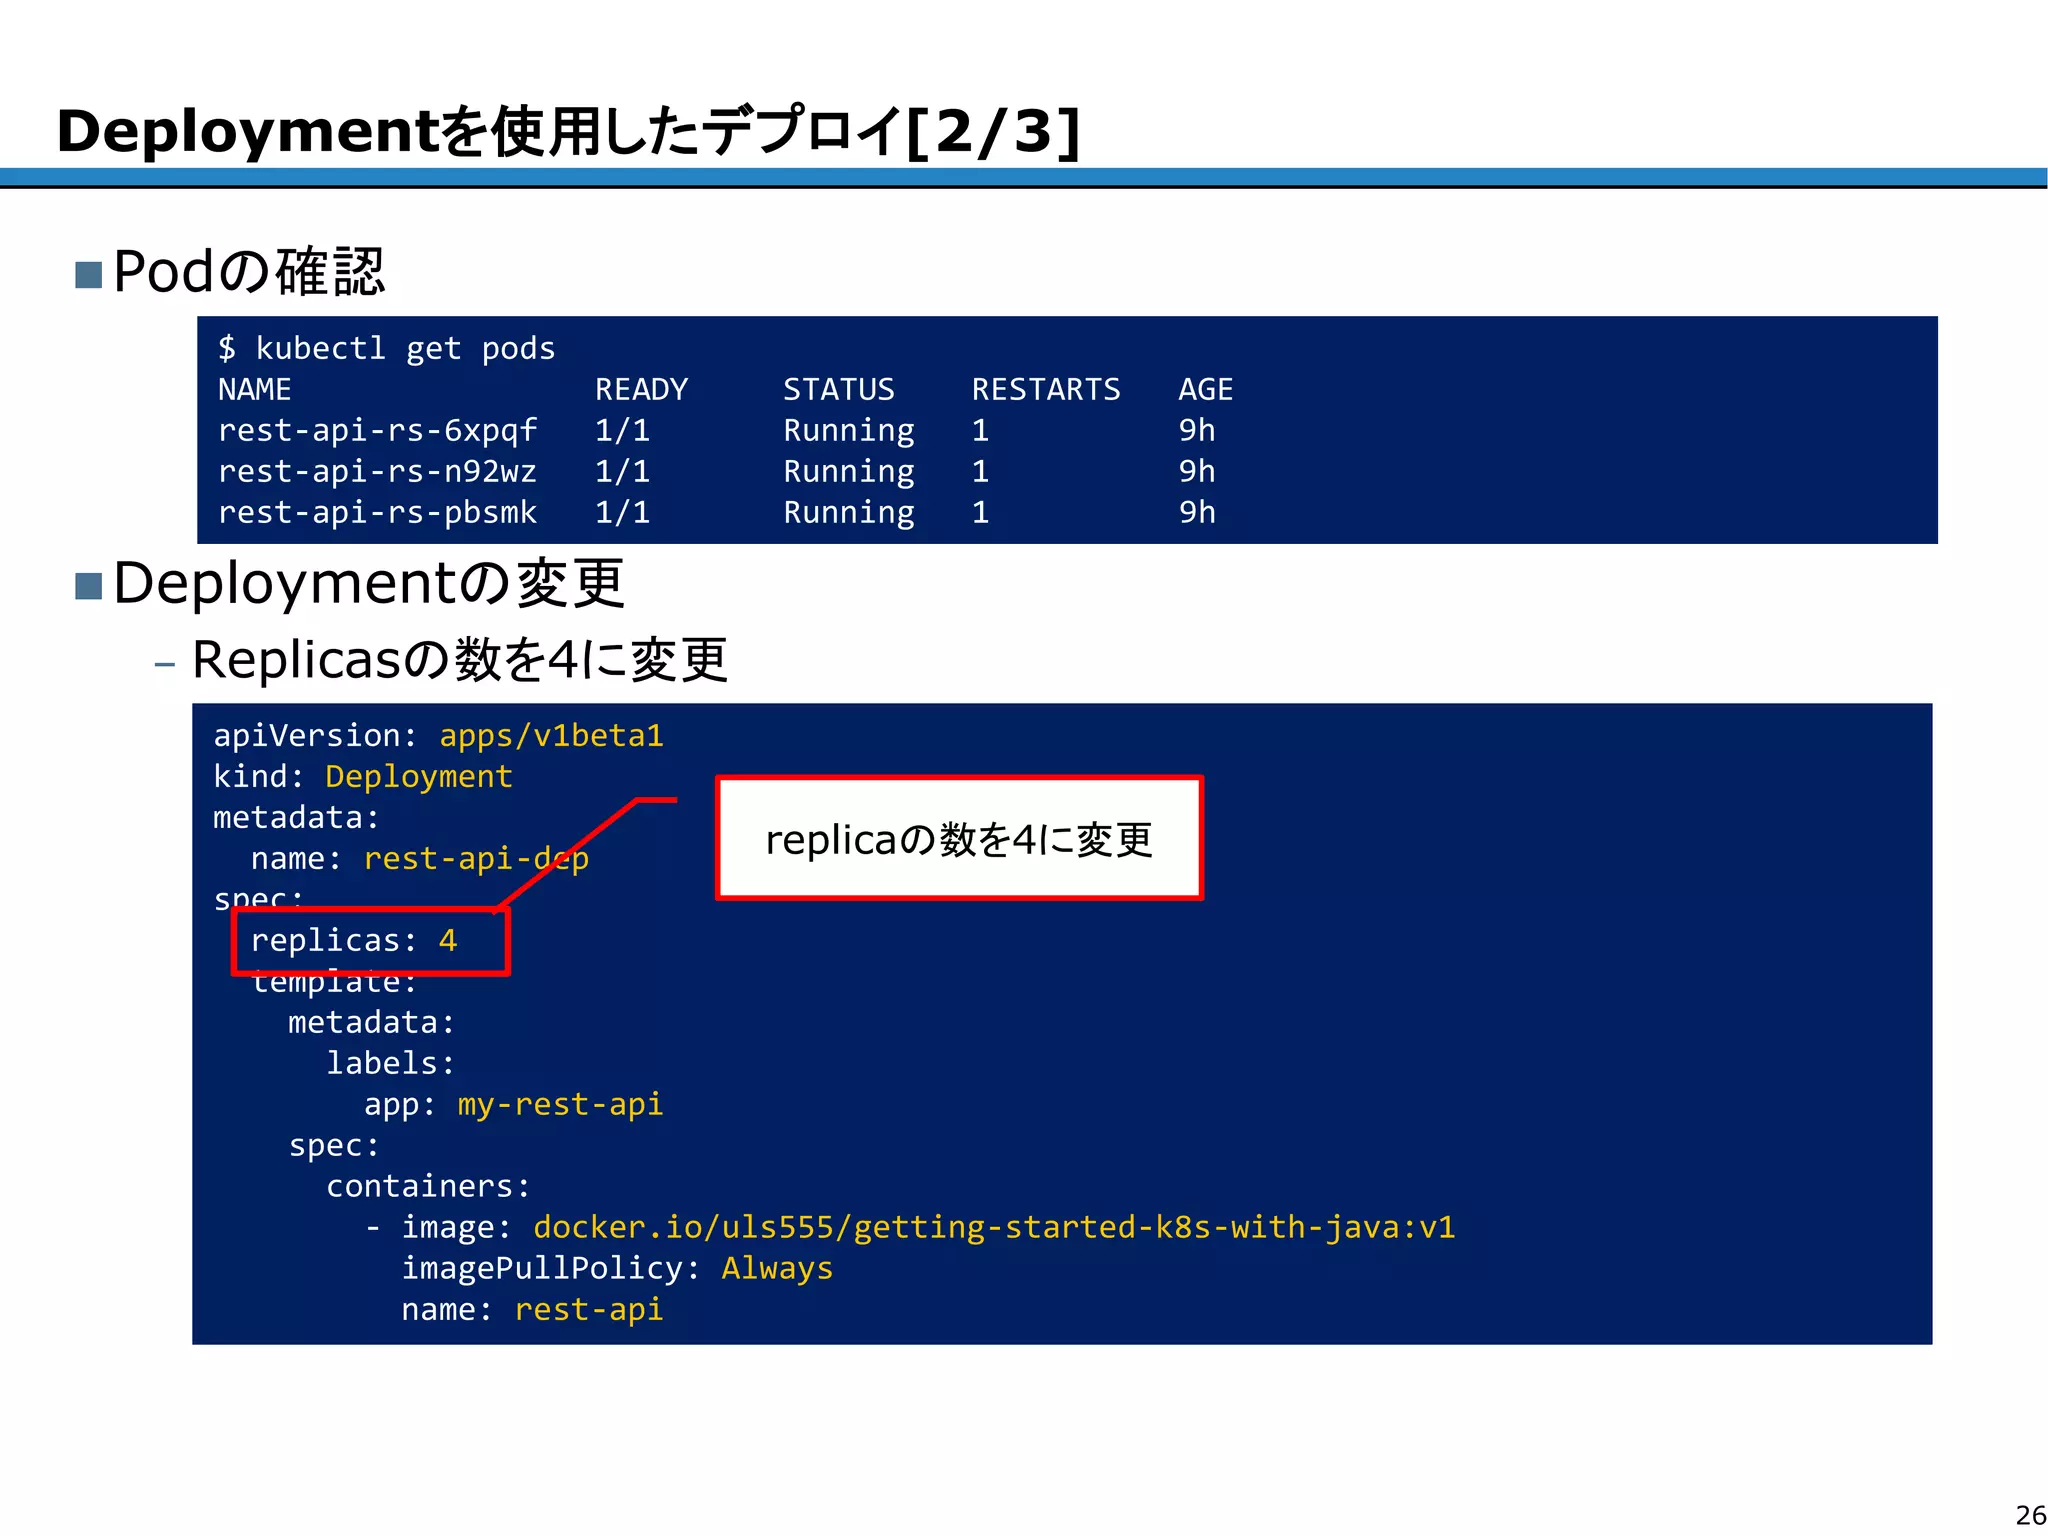This screenshot has width=2048, height=1536.
Task: Click 'Running' status of rest-api-rs-pbsmk
Action: (x=849, y=513)
